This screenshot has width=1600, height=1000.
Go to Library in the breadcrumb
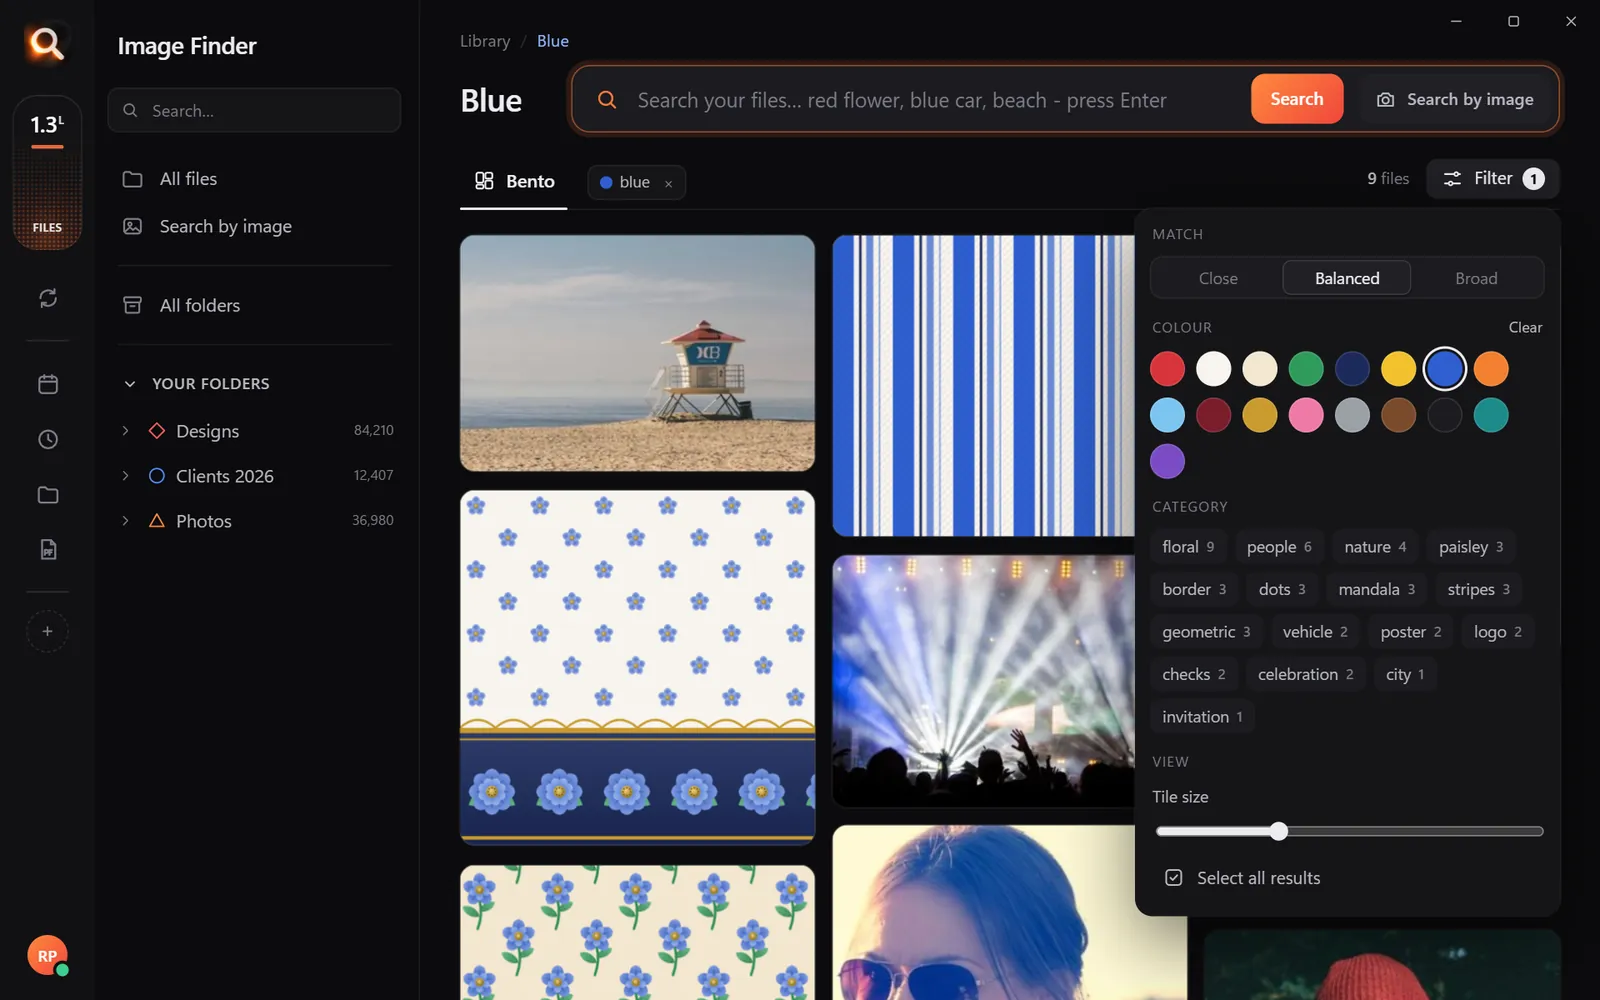click(485, 41)
